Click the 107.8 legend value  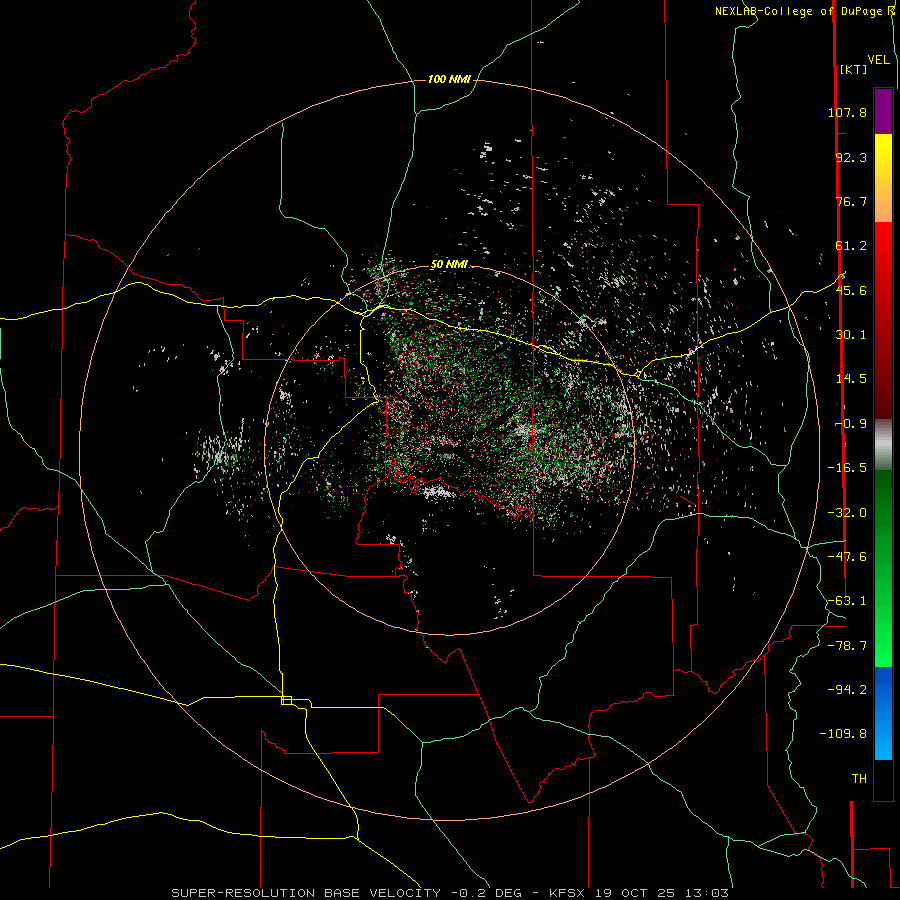click(847, 112)
